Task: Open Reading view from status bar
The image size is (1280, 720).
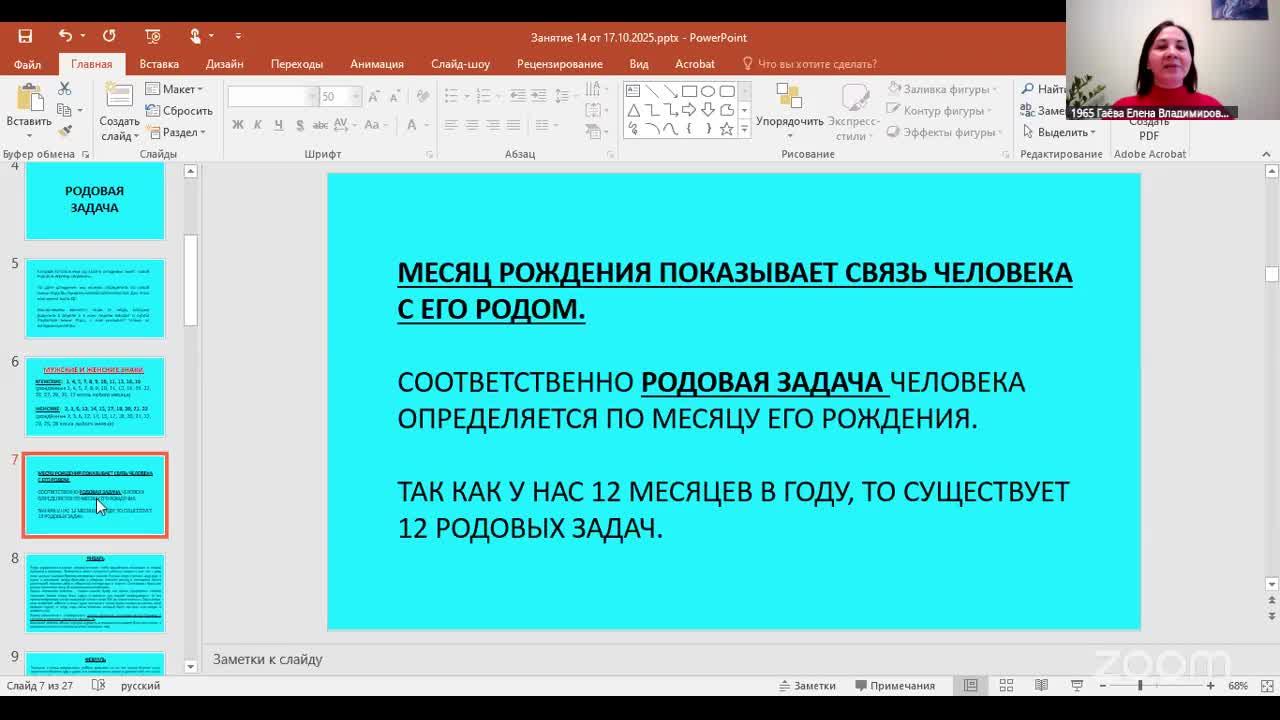Action: [1041, 685]
